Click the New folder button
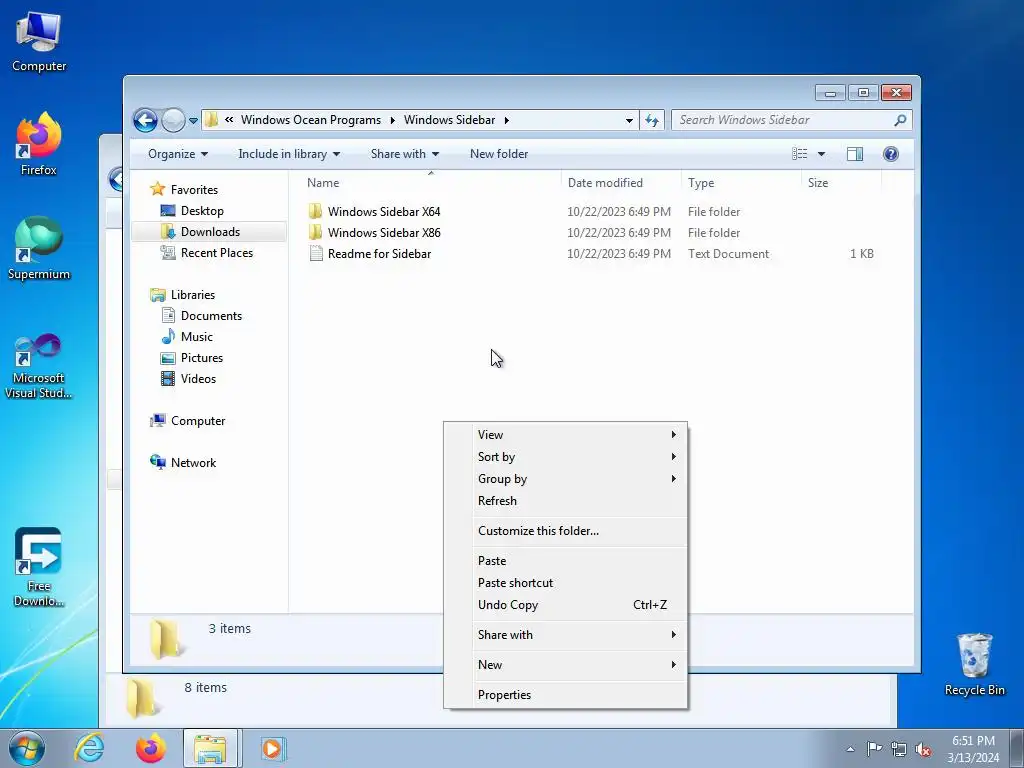Screen dimensions: 1024x768 [499, 154]
